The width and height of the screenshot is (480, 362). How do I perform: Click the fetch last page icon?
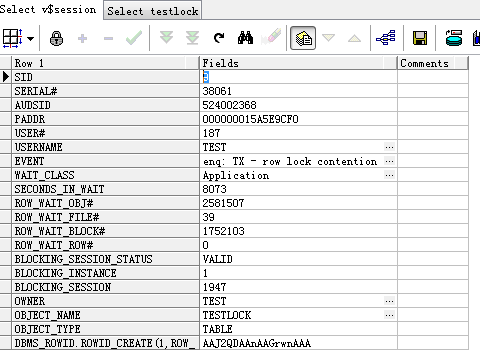[x=192, y=38]
